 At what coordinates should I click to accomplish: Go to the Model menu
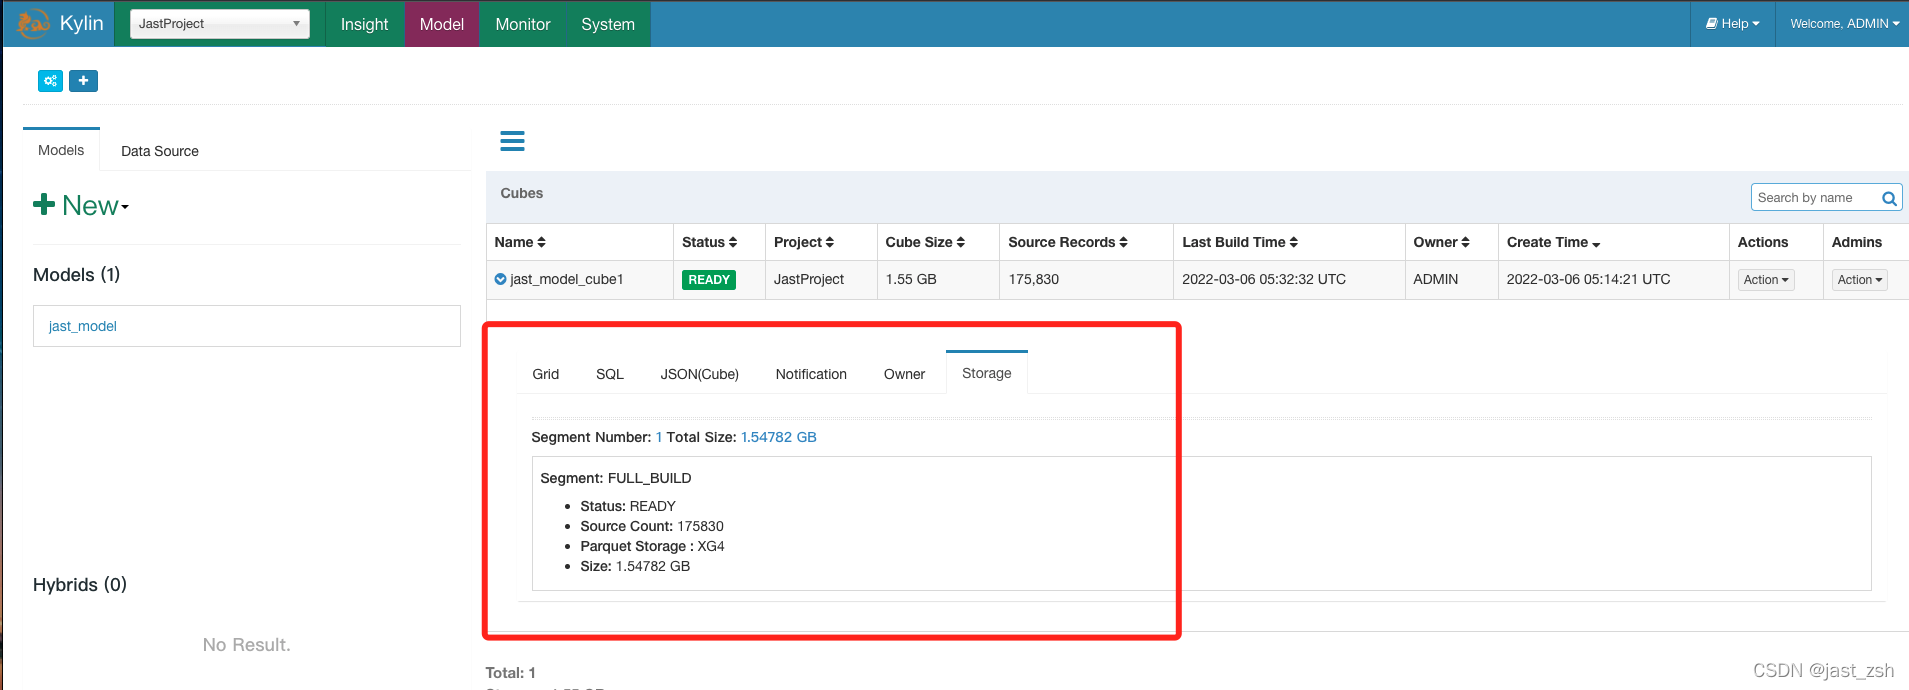[x=442, y=24]
